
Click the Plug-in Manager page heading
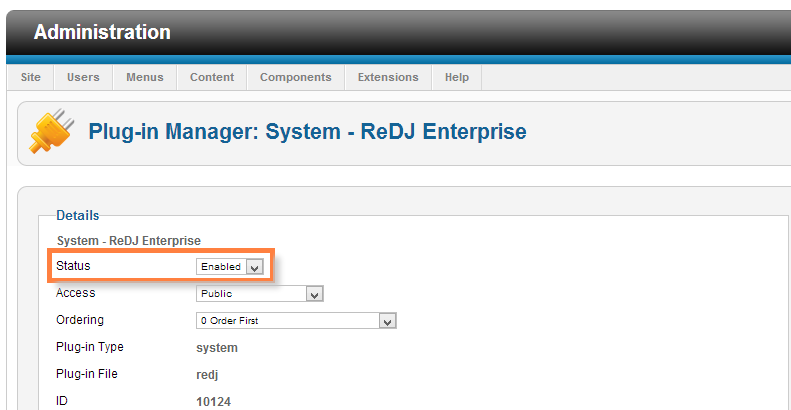click(x=307, y=132)
